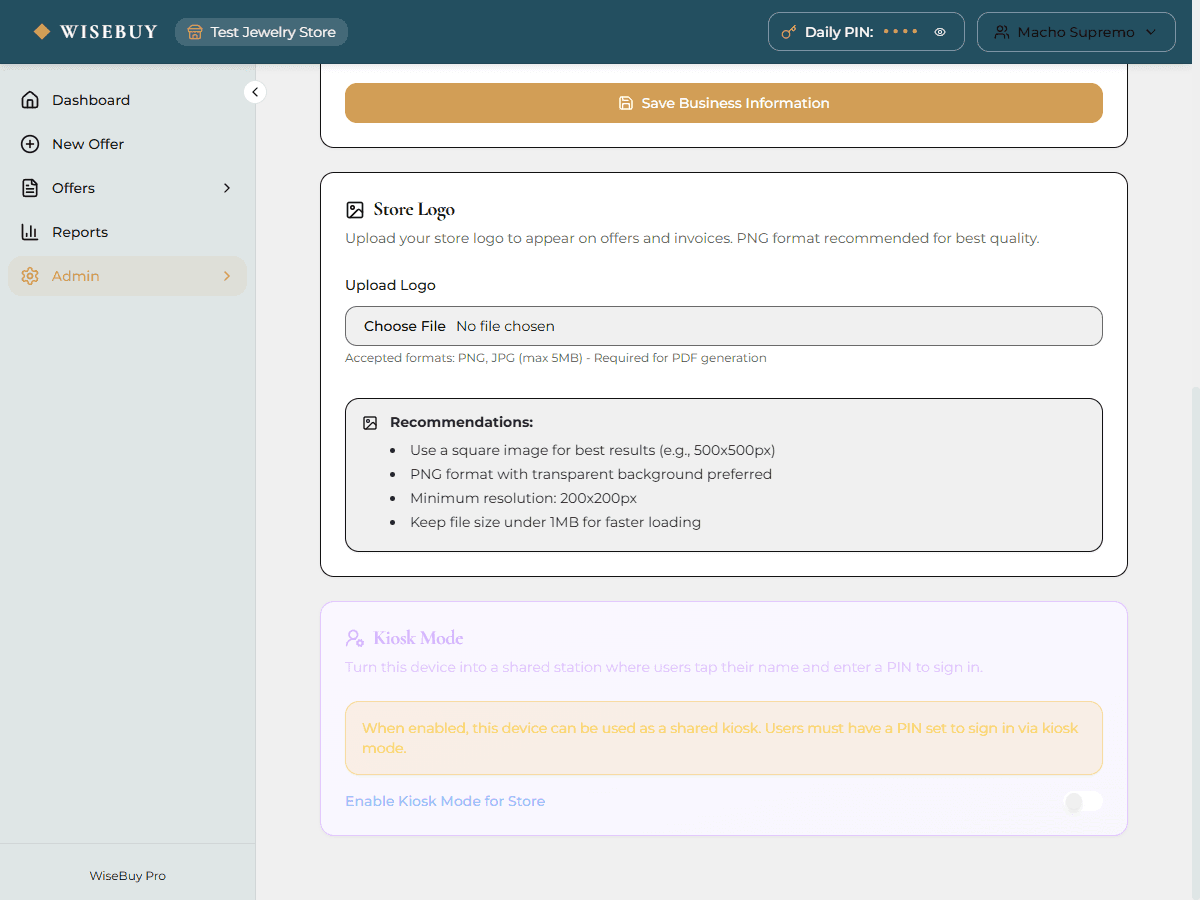Image resolution: width=1200 pixels, height=900 pixels.
Task: Select the Dashboard home icon
Action: (30, 99)
